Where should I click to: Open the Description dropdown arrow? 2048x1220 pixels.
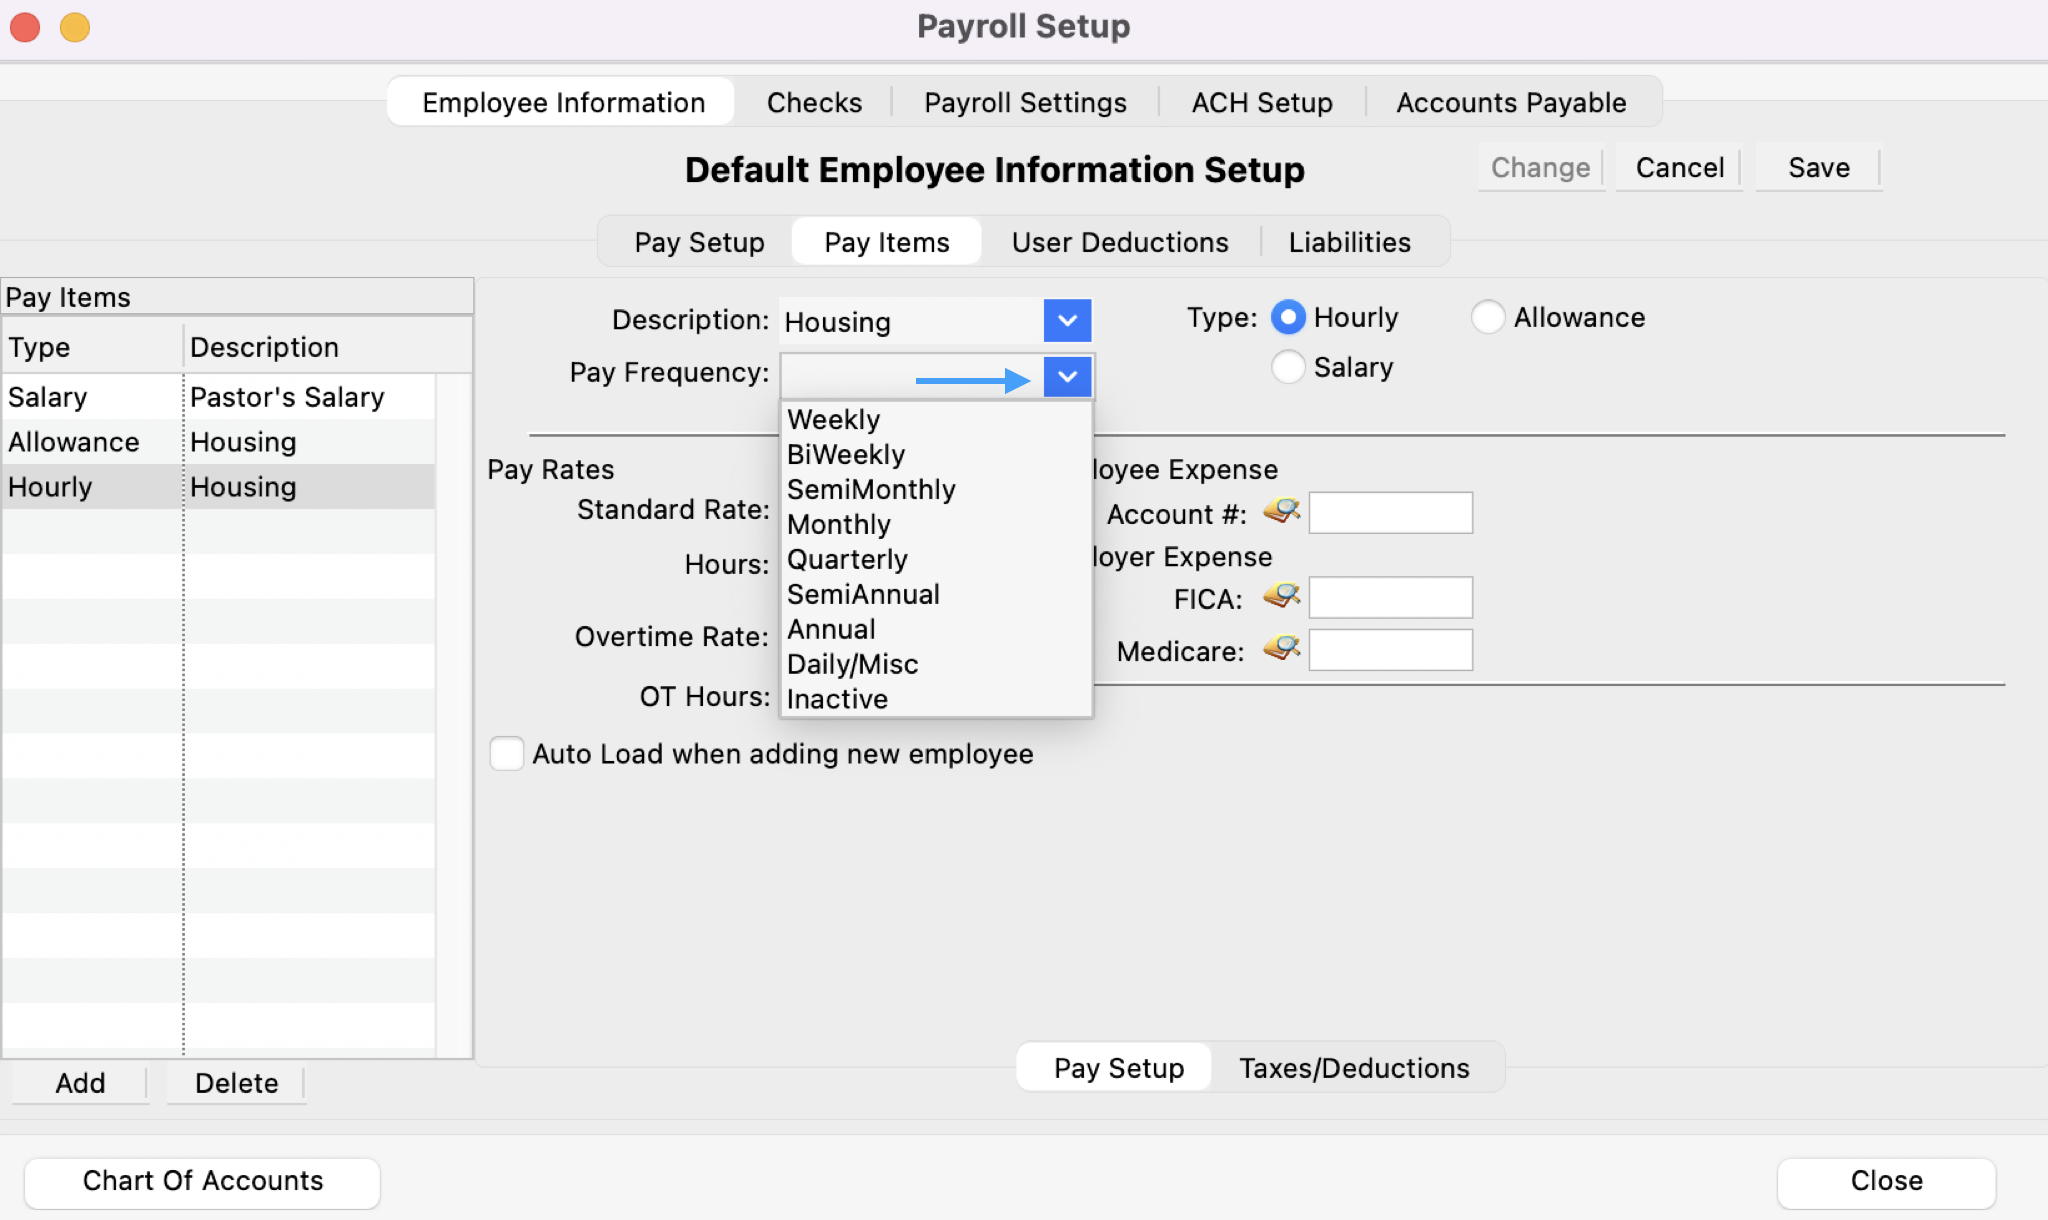[1067, 321]
